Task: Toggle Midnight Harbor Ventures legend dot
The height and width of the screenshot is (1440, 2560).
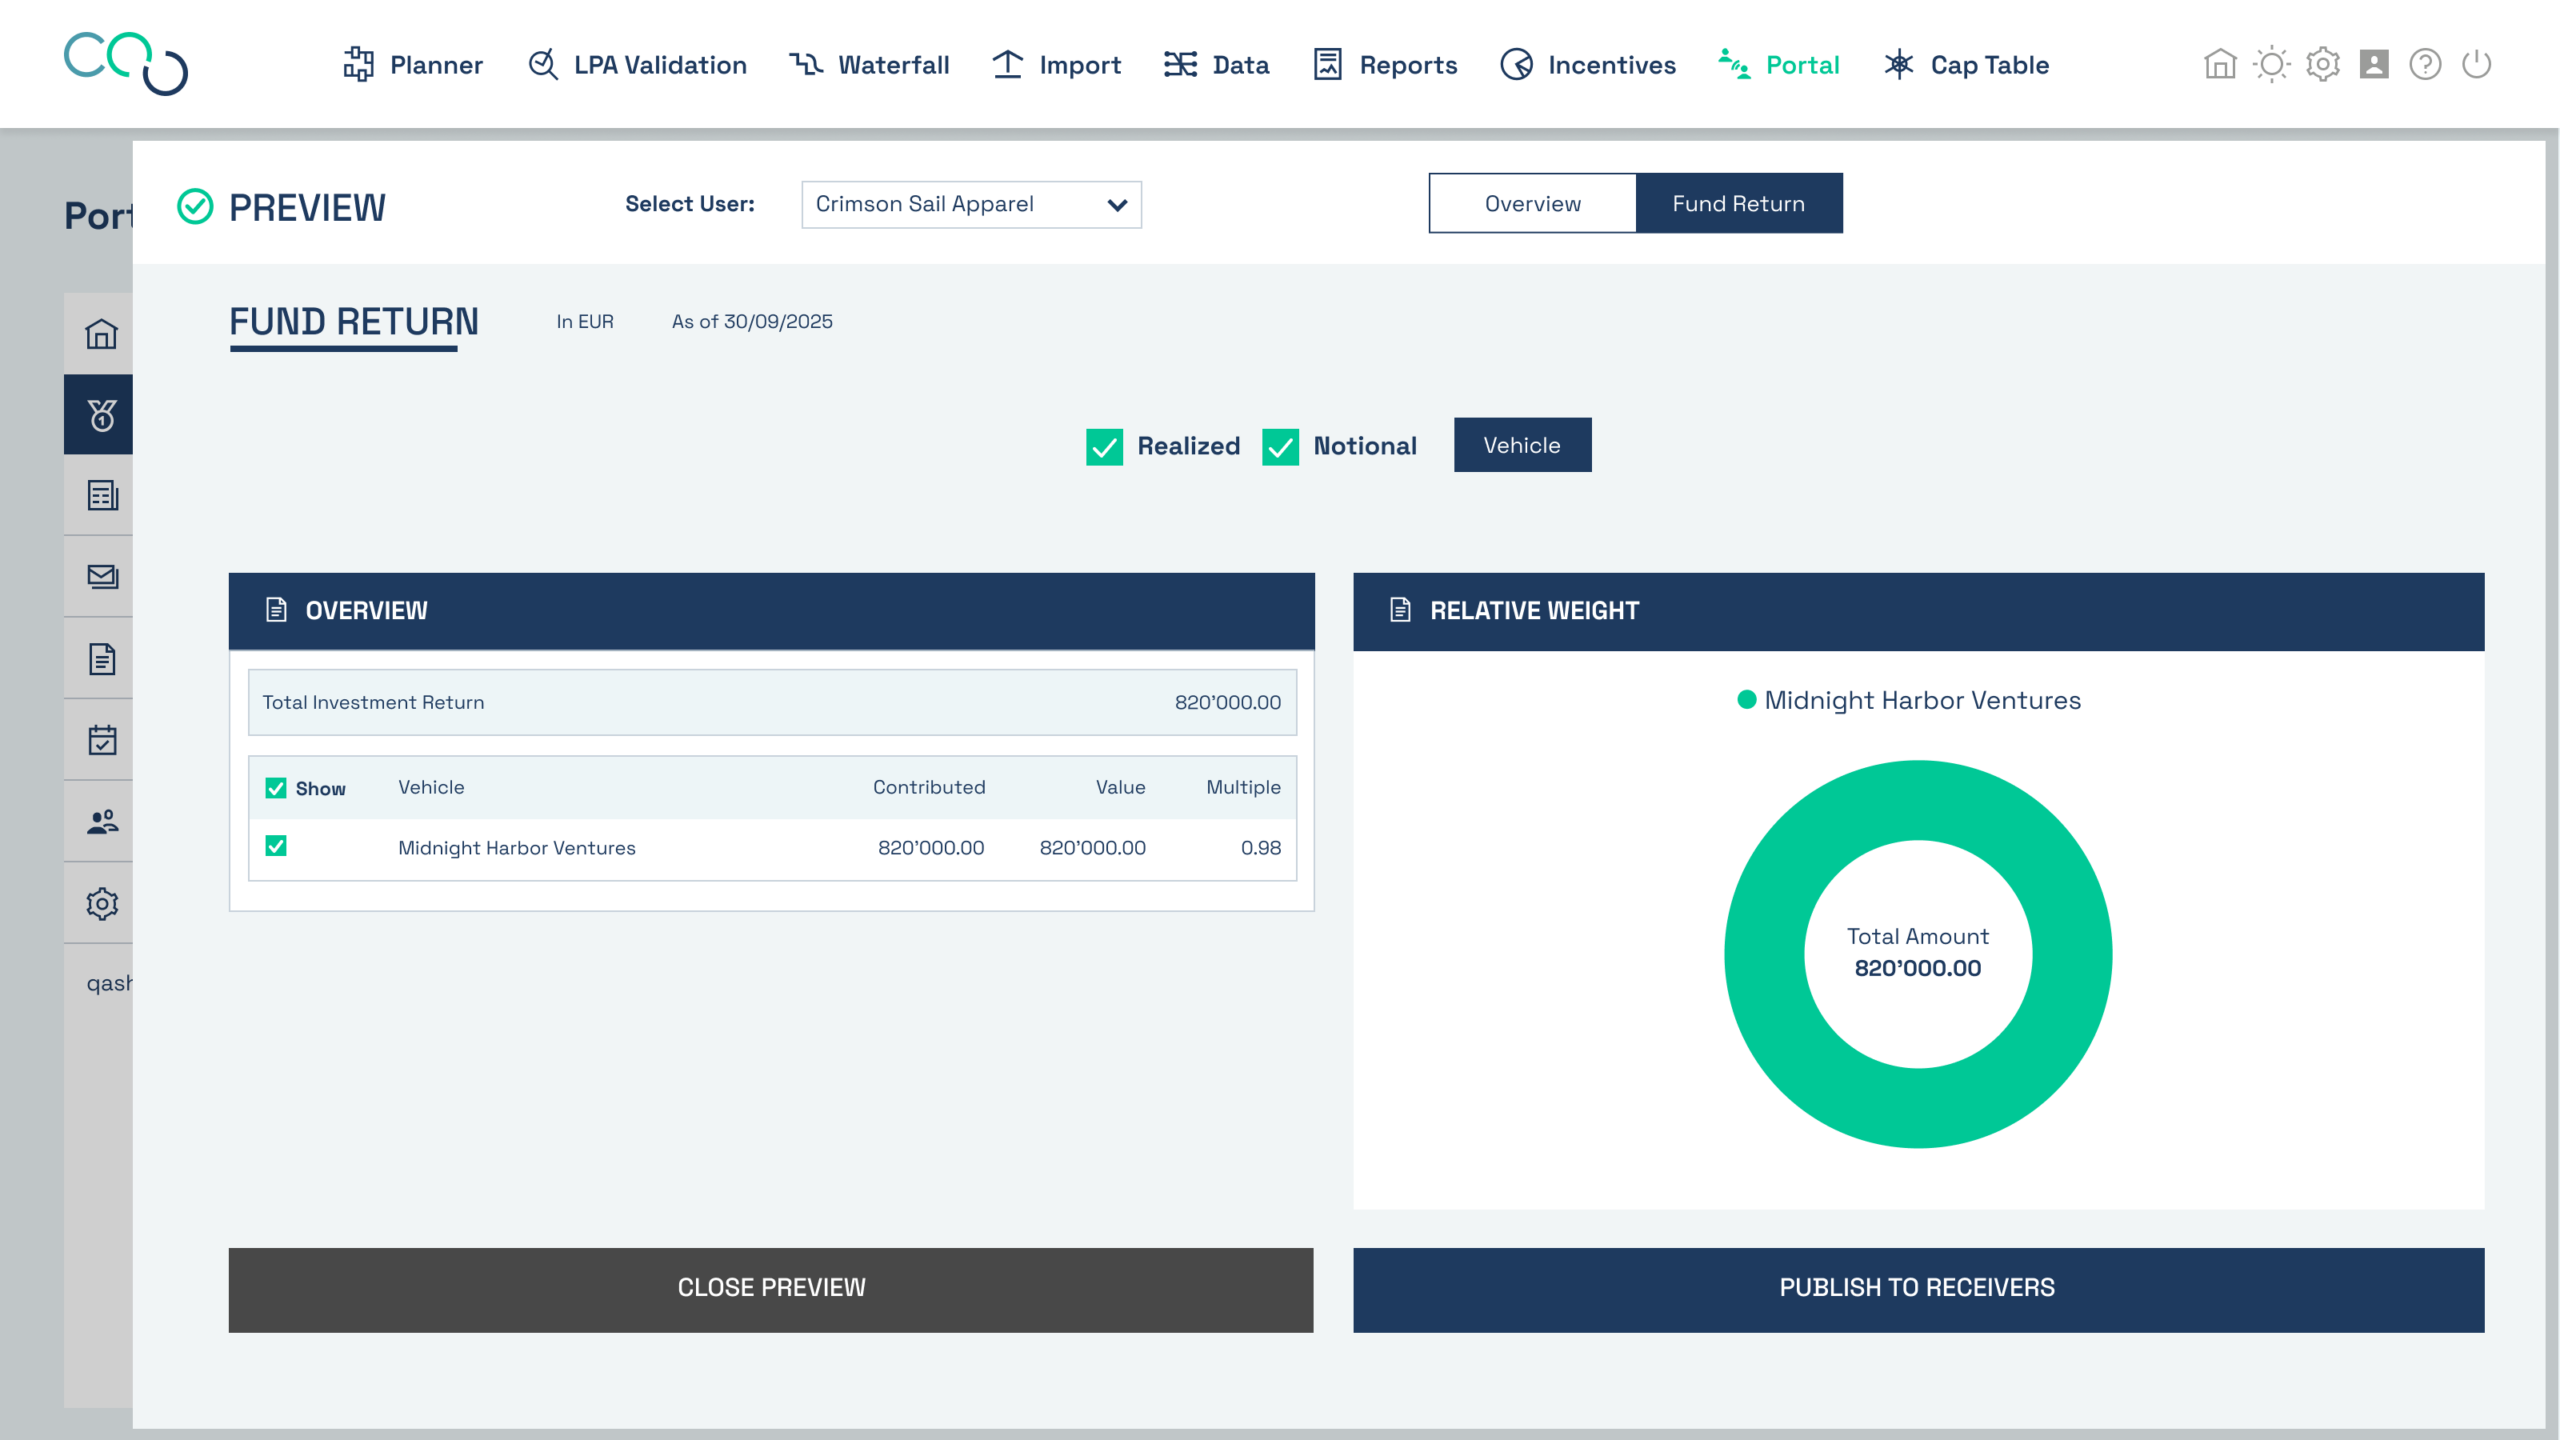Action: (1746, 700)
